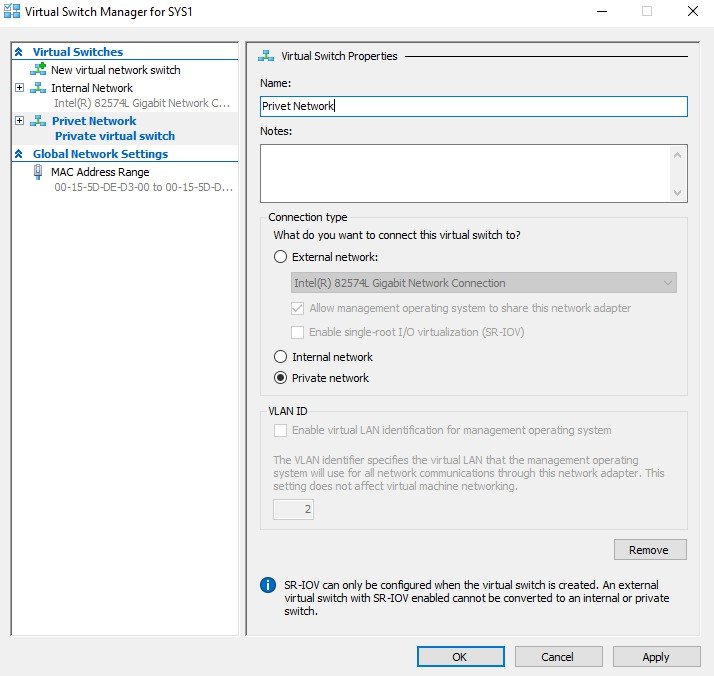Click the 00-15-5D-DE-D3-00 MAC range text
Viewport: 714px width, 676px height.
[x=143, y=187]
